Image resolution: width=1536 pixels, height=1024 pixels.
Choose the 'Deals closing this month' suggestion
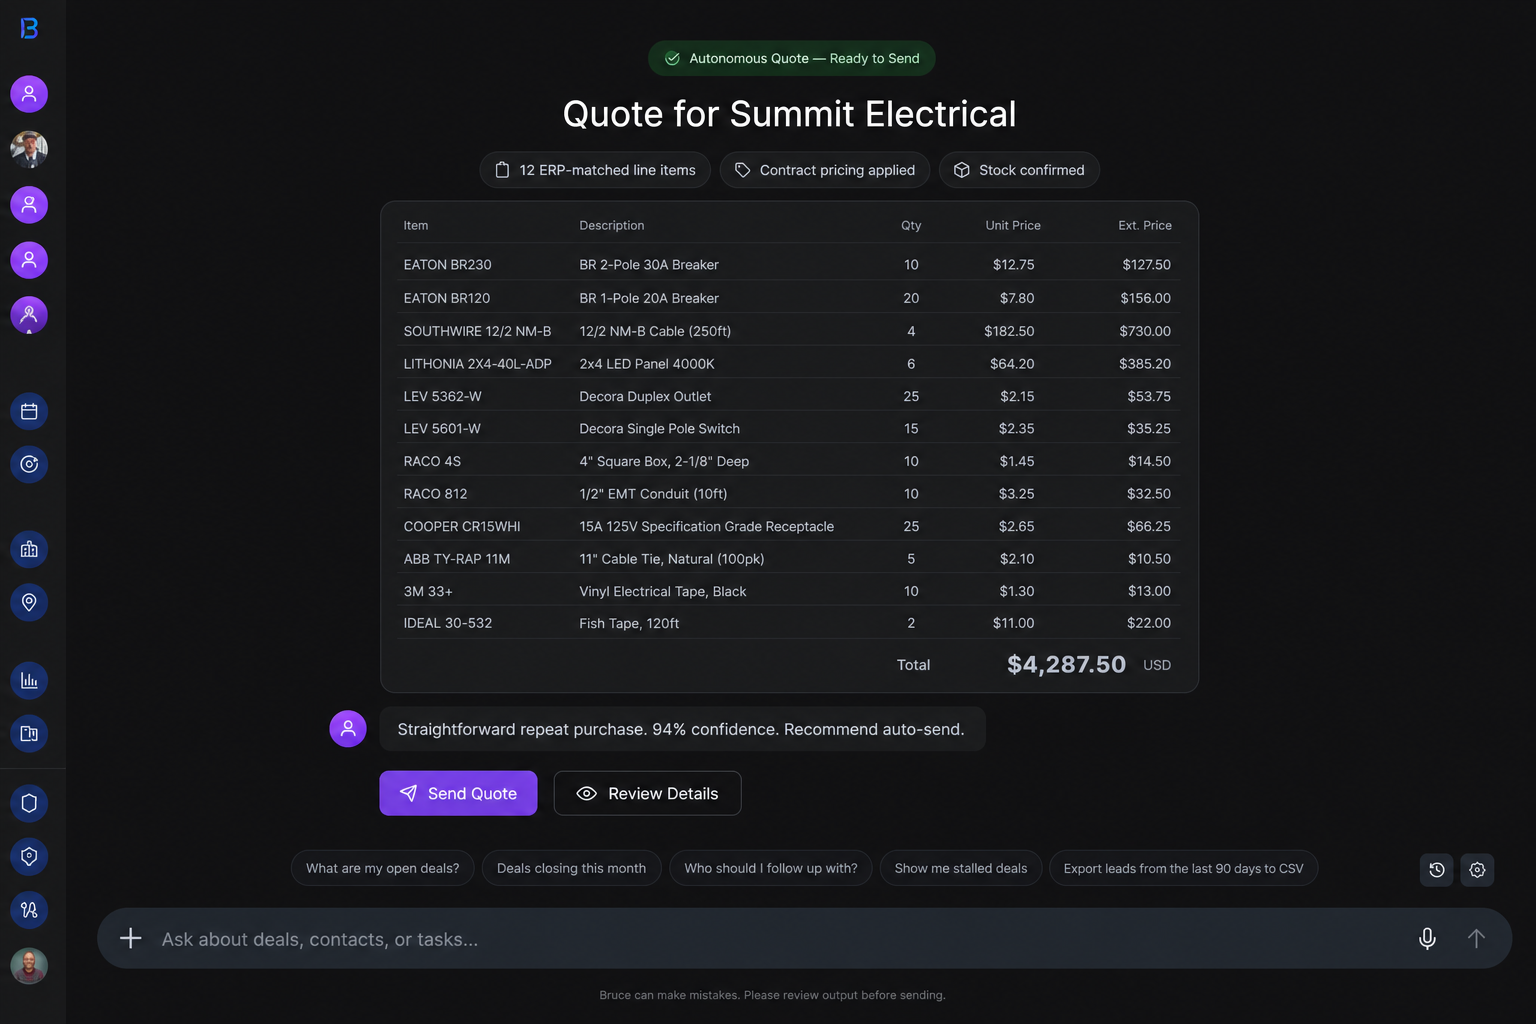(x=571, y=868)
